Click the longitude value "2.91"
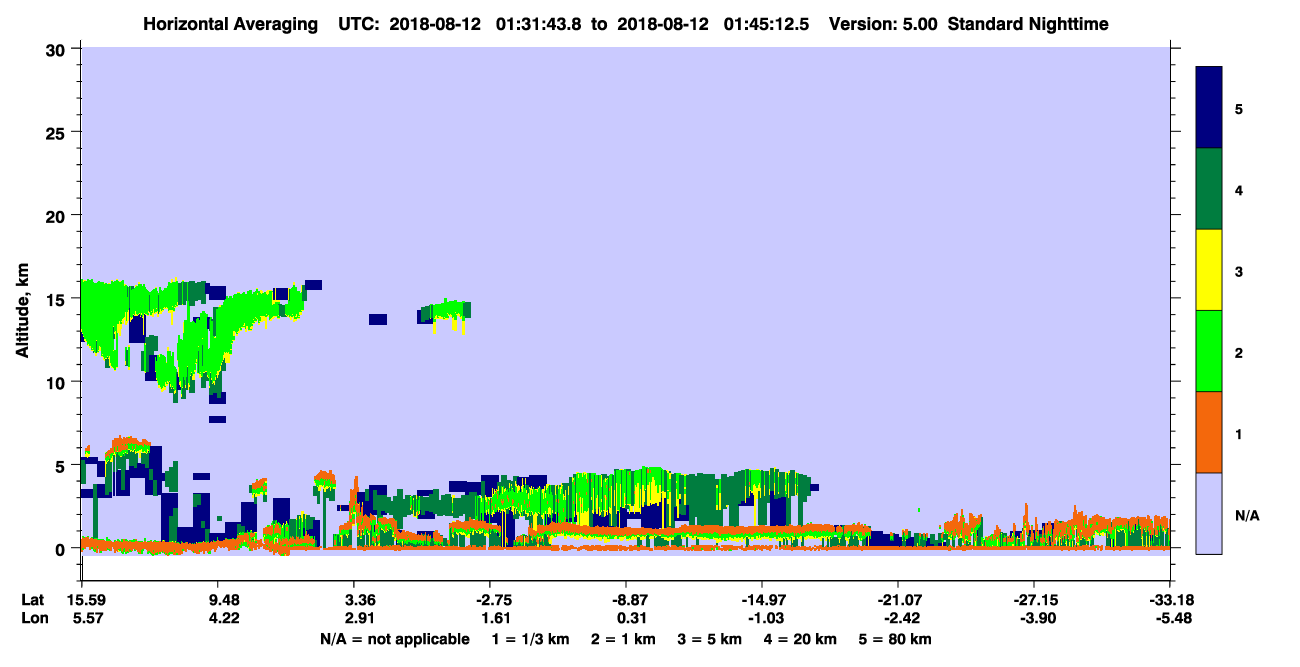 click(360, 618)
